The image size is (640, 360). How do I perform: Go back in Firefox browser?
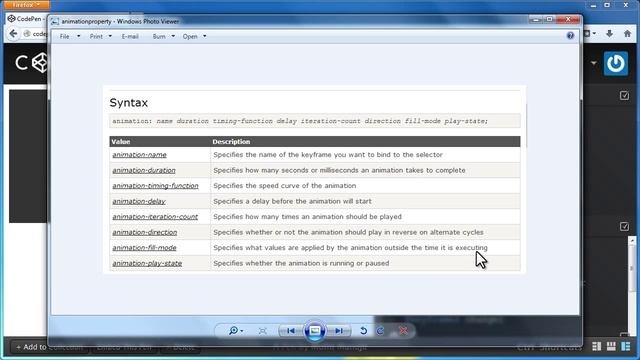pos(13,33)
